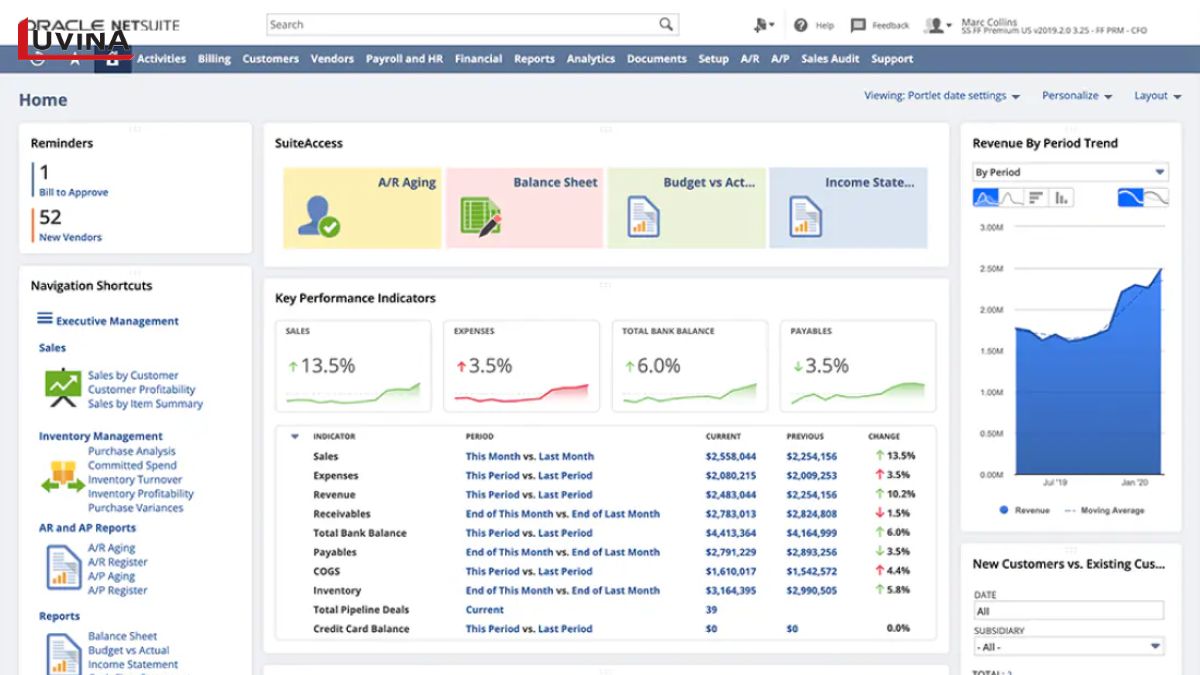Open the Sales by Customer shortcut link

tap(133, 375)
